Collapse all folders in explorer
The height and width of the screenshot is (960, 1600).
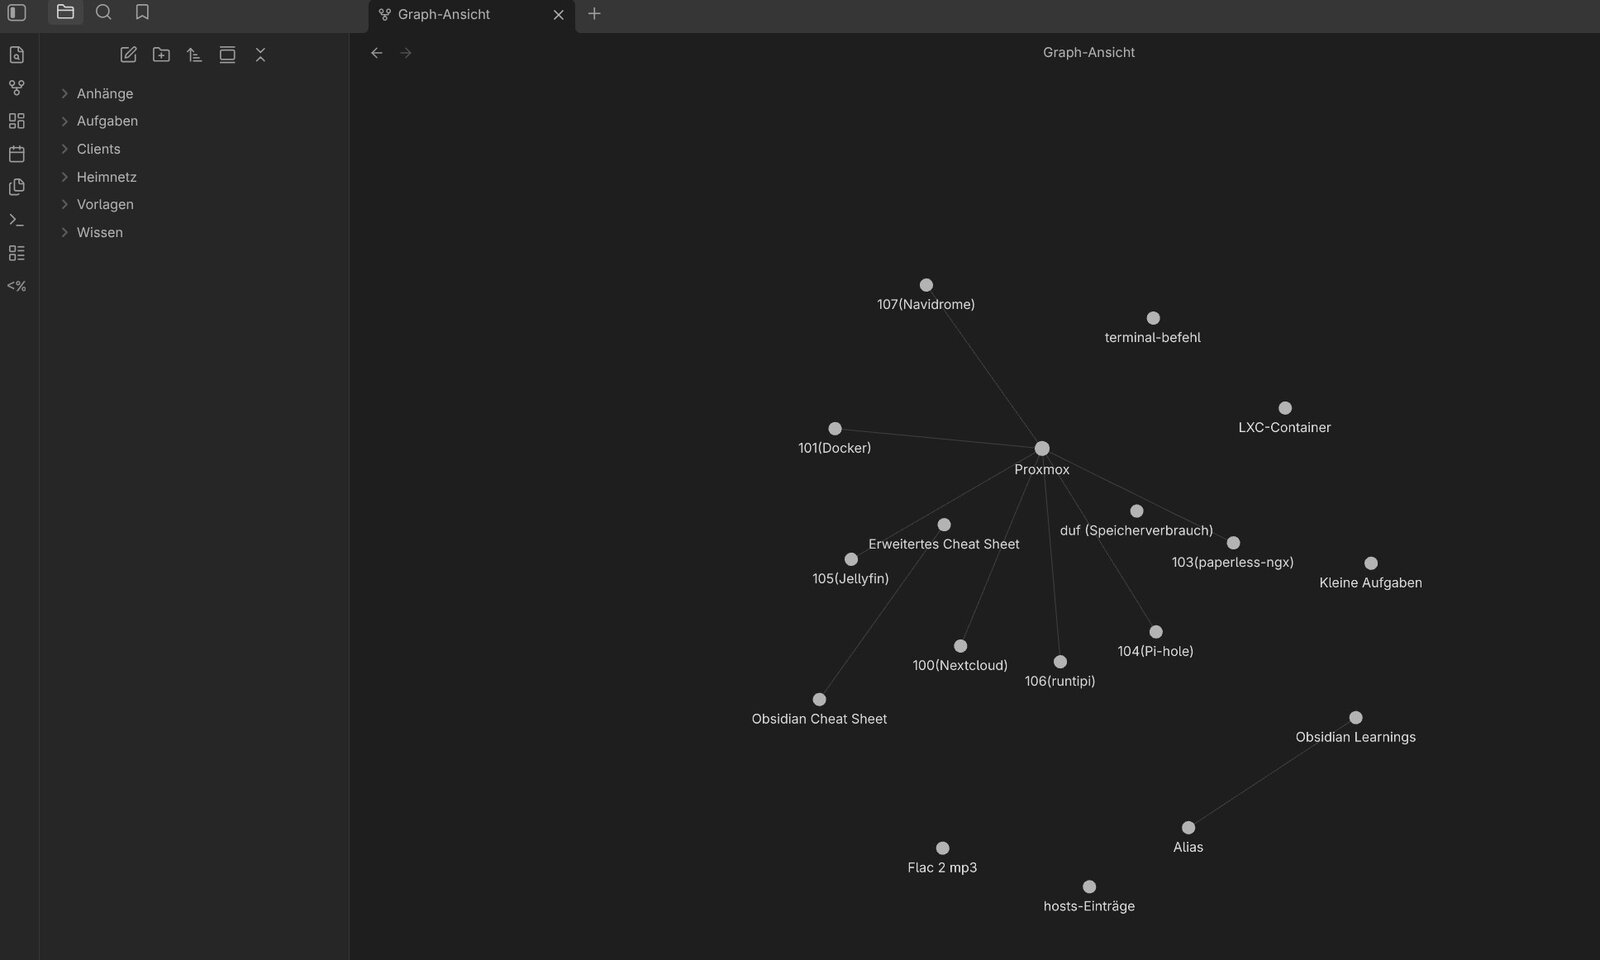click(260, 55)
